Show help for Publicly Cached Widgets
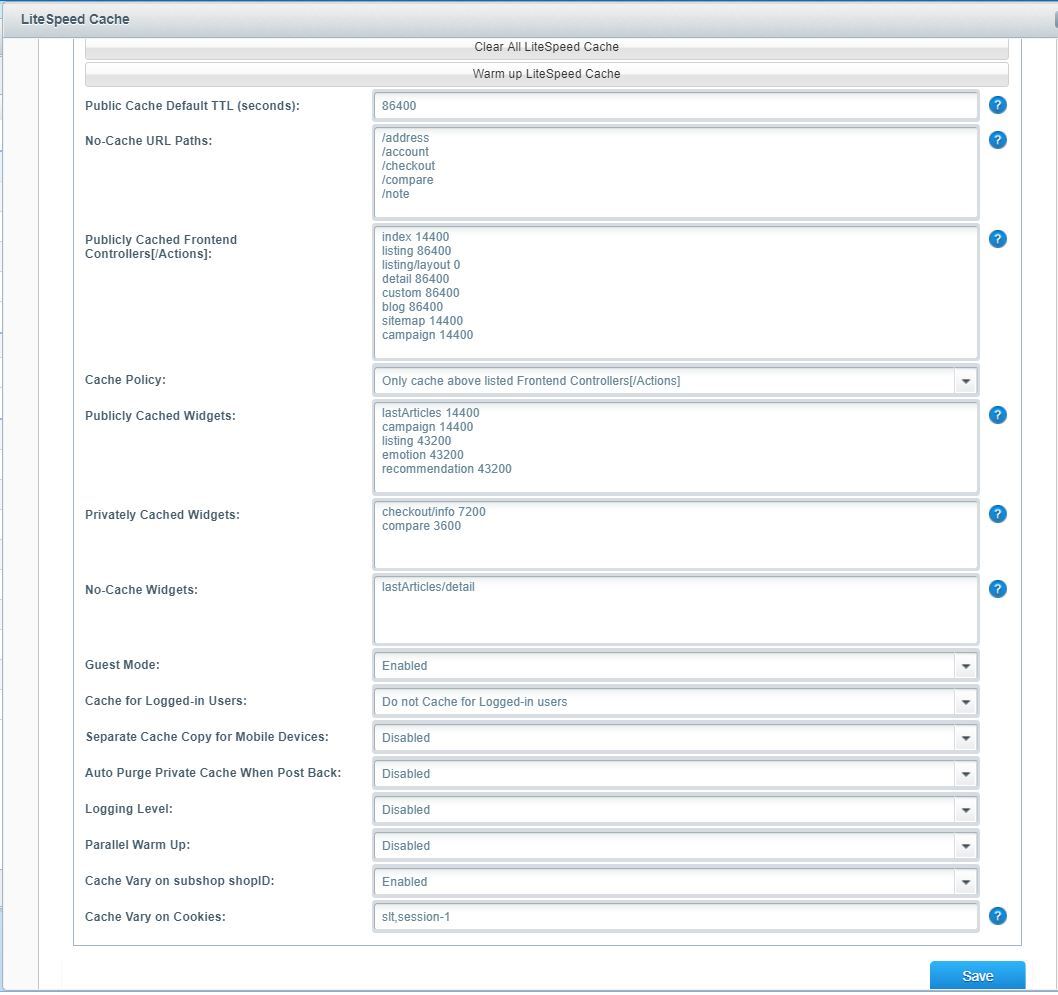The image size is (1058, 995). [997, 416]
